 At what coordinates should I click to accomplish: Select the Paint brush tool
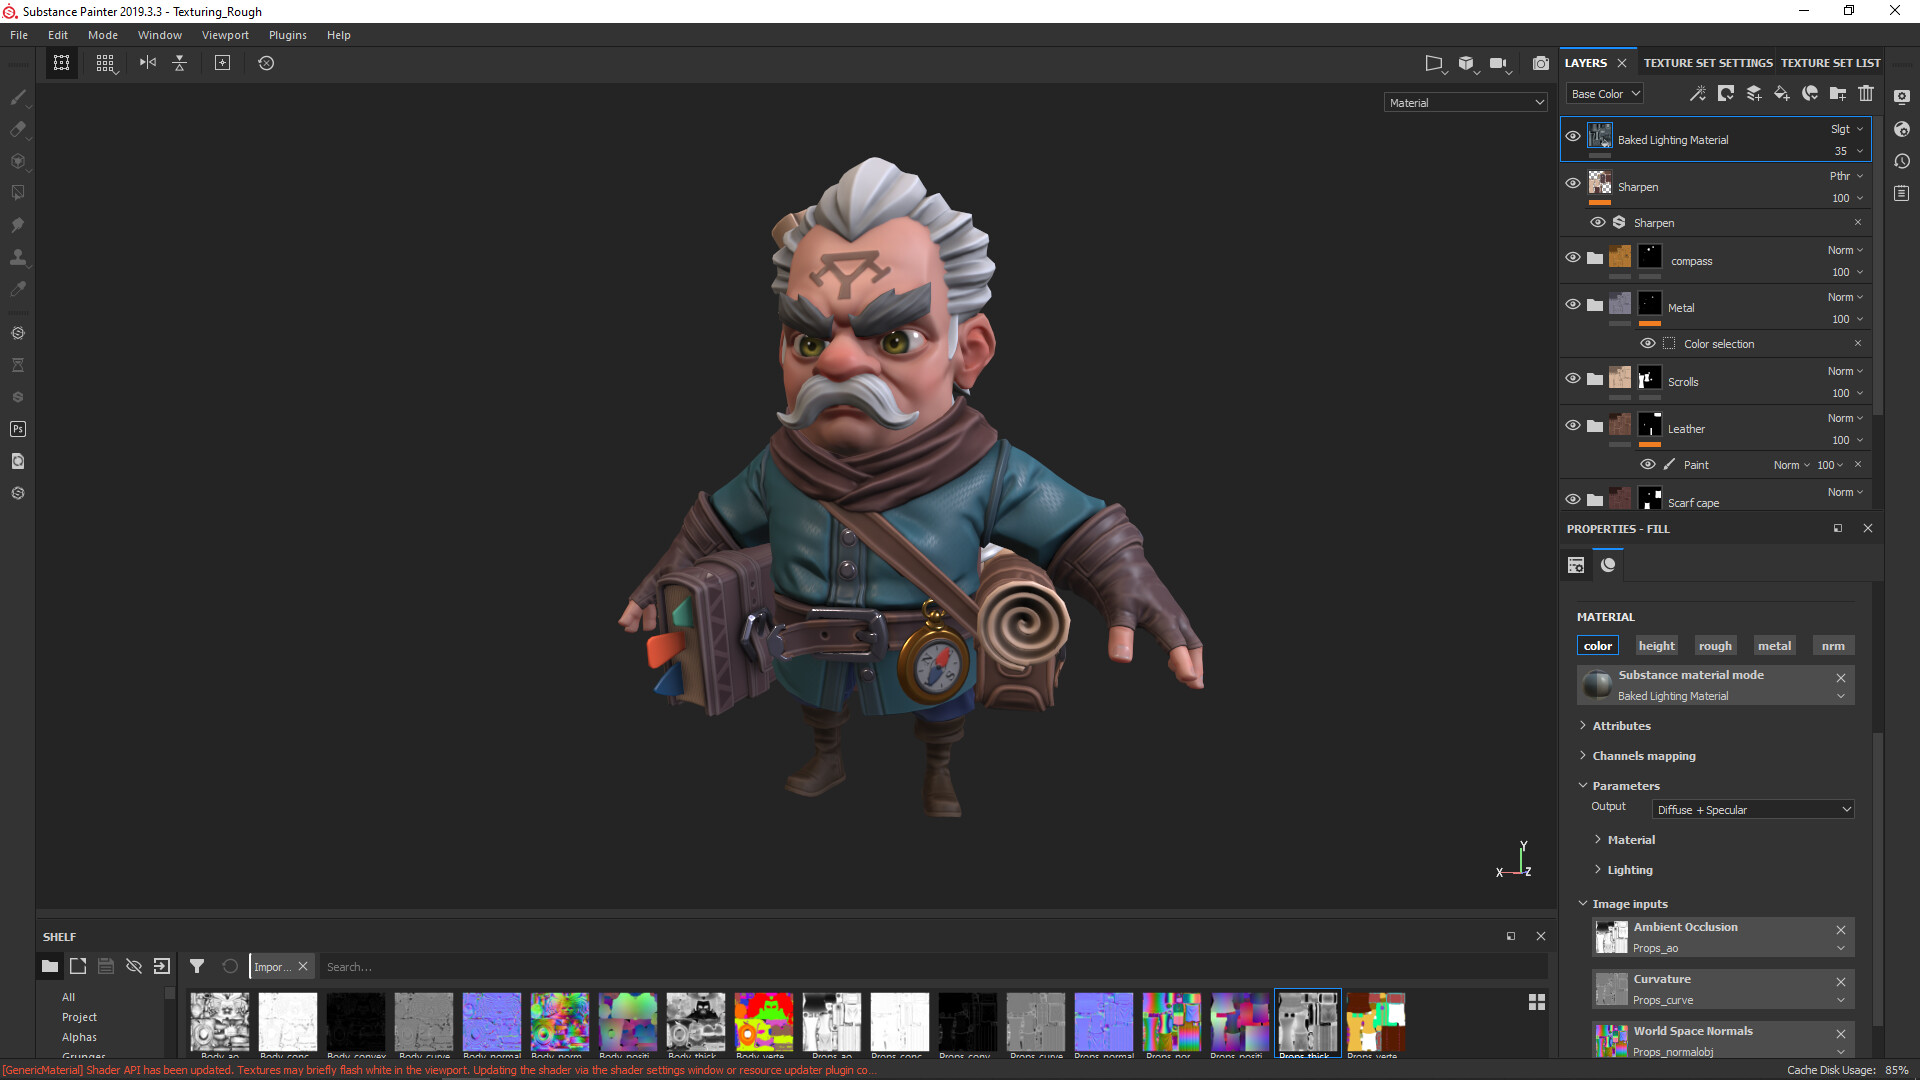click(x=18, y=97)
